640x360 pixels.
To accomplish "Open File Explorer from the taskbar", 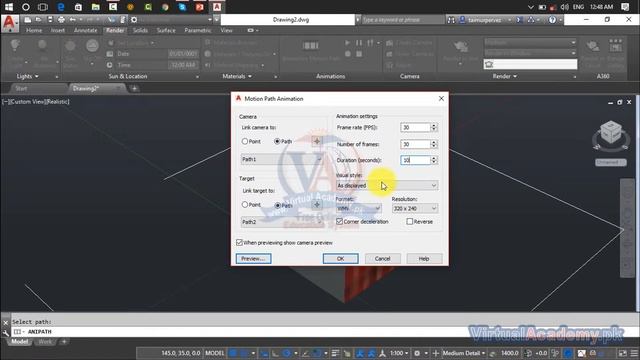I will tap(96, 7).
